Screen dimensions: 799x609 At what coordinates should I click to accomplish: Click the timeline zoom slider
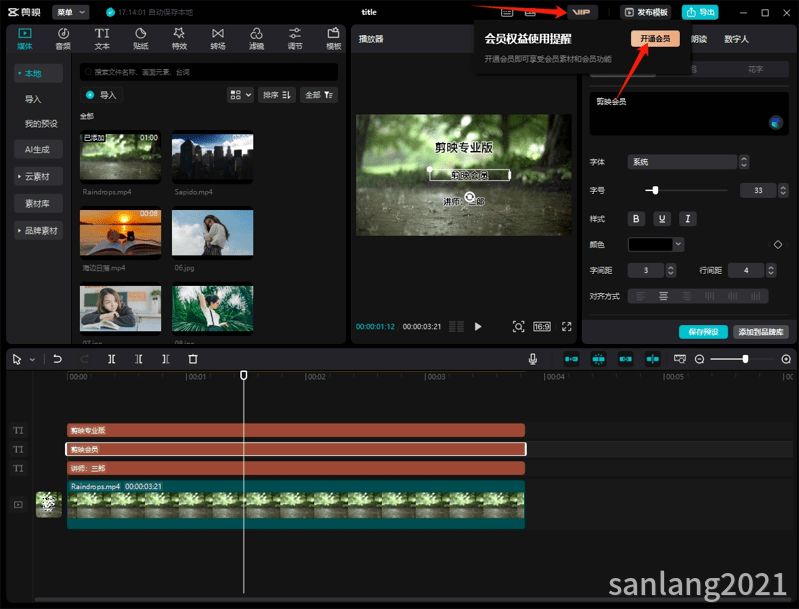pos(742,359)
